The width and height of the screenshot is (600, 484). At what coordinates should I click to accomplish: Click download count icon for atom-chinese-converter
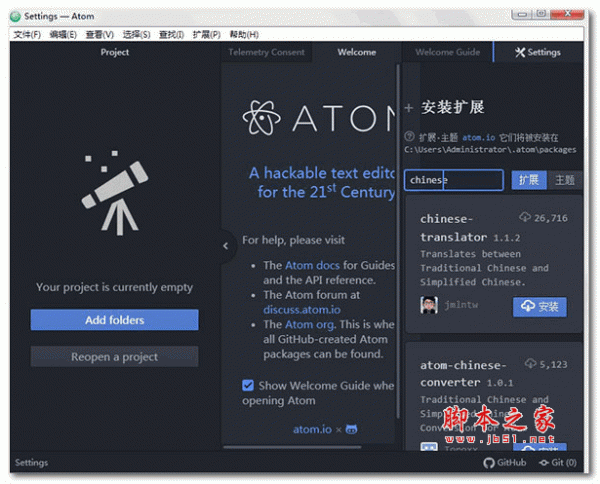tap(530, 363)
